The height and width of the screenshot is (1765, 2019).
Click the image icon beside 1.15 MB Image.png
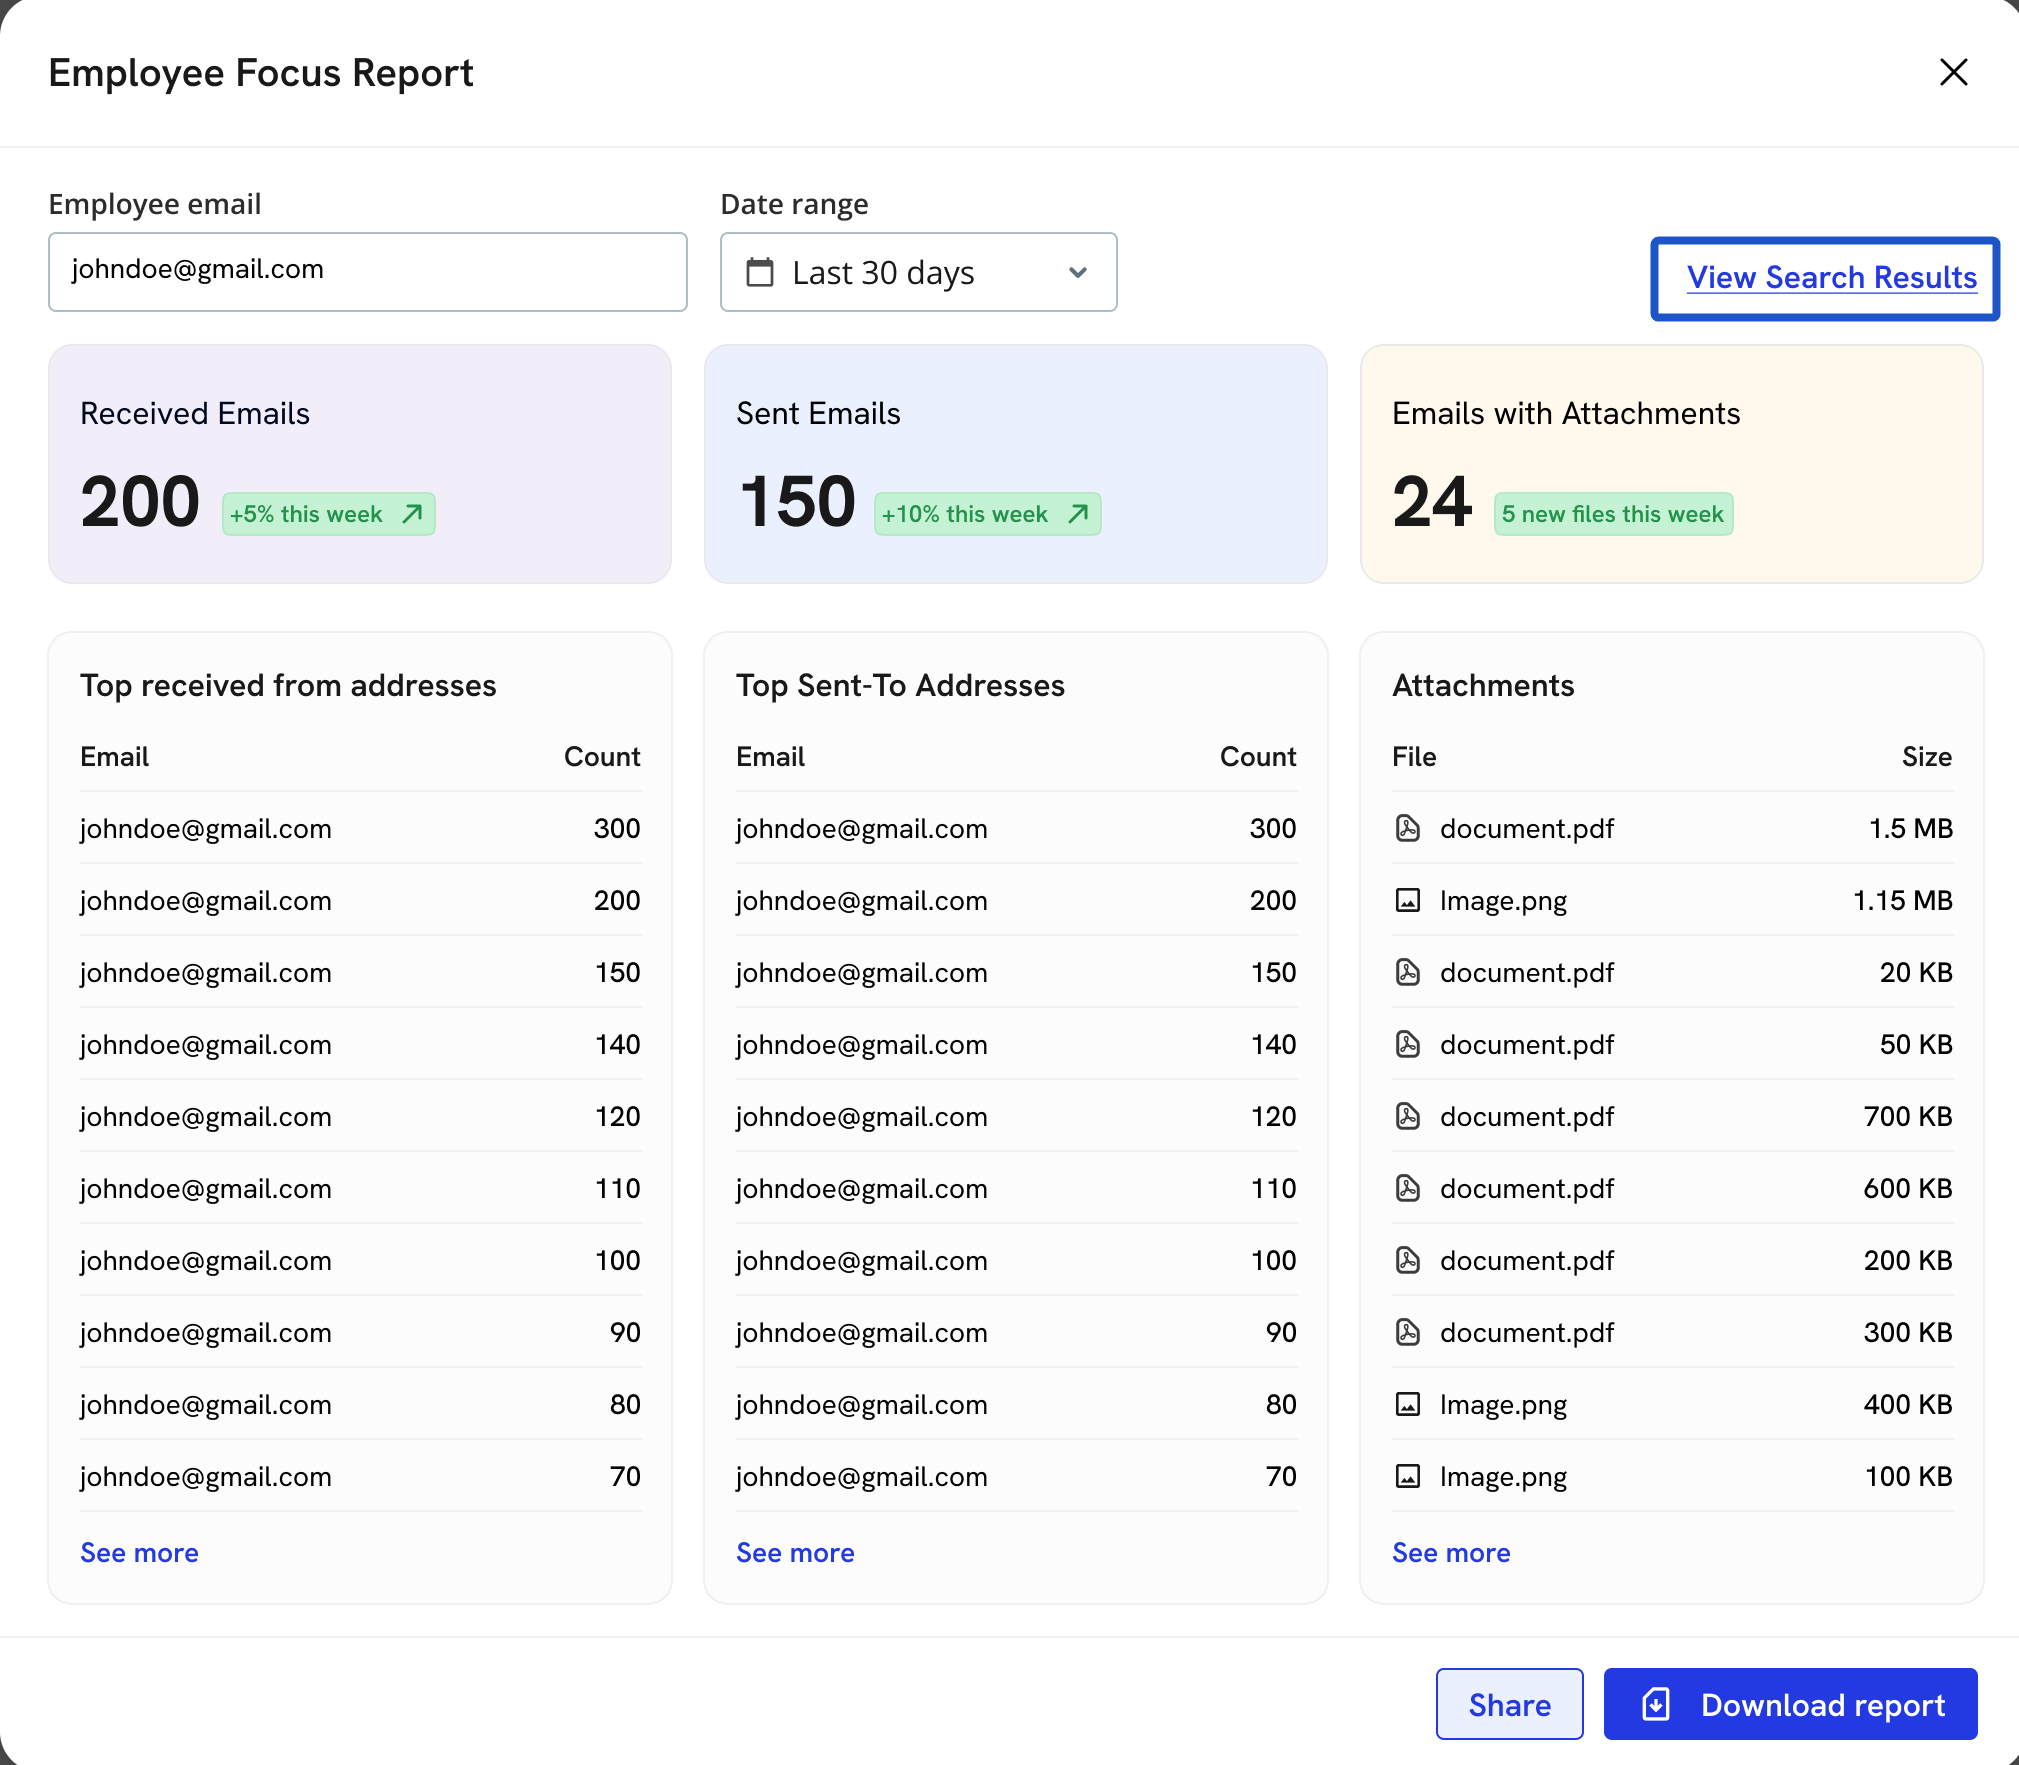coord(1407,900)
